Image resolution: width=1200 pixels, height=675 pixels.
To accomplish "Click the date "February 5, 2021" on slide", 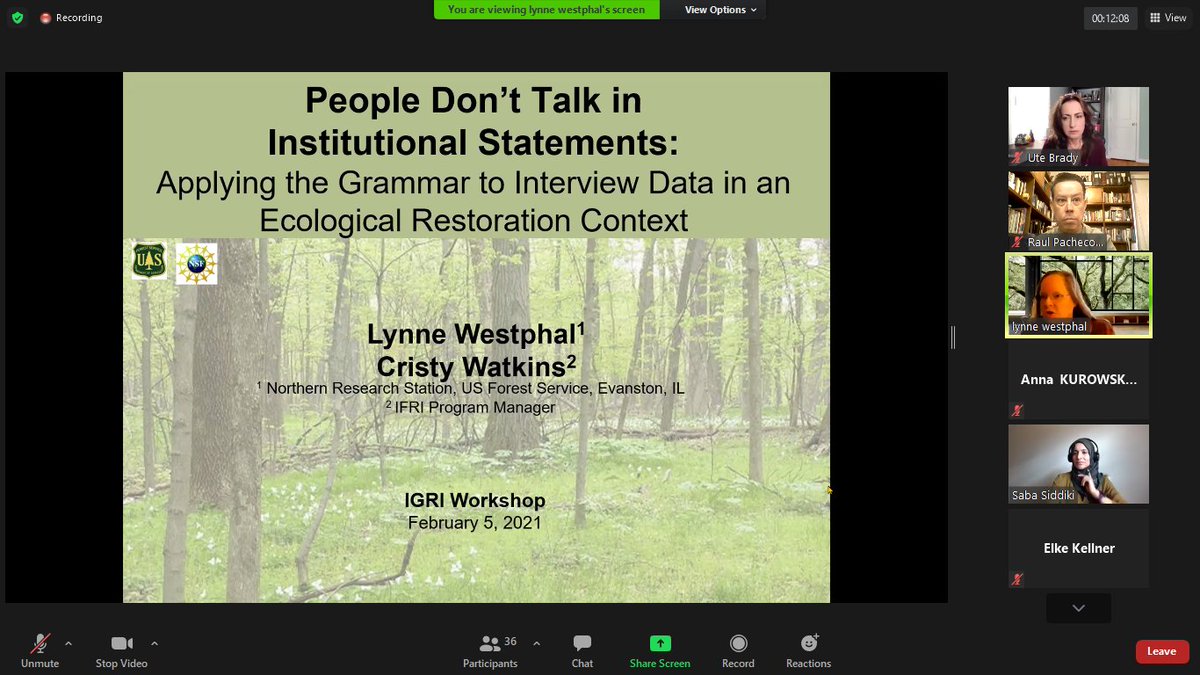I will click(474, 522).
